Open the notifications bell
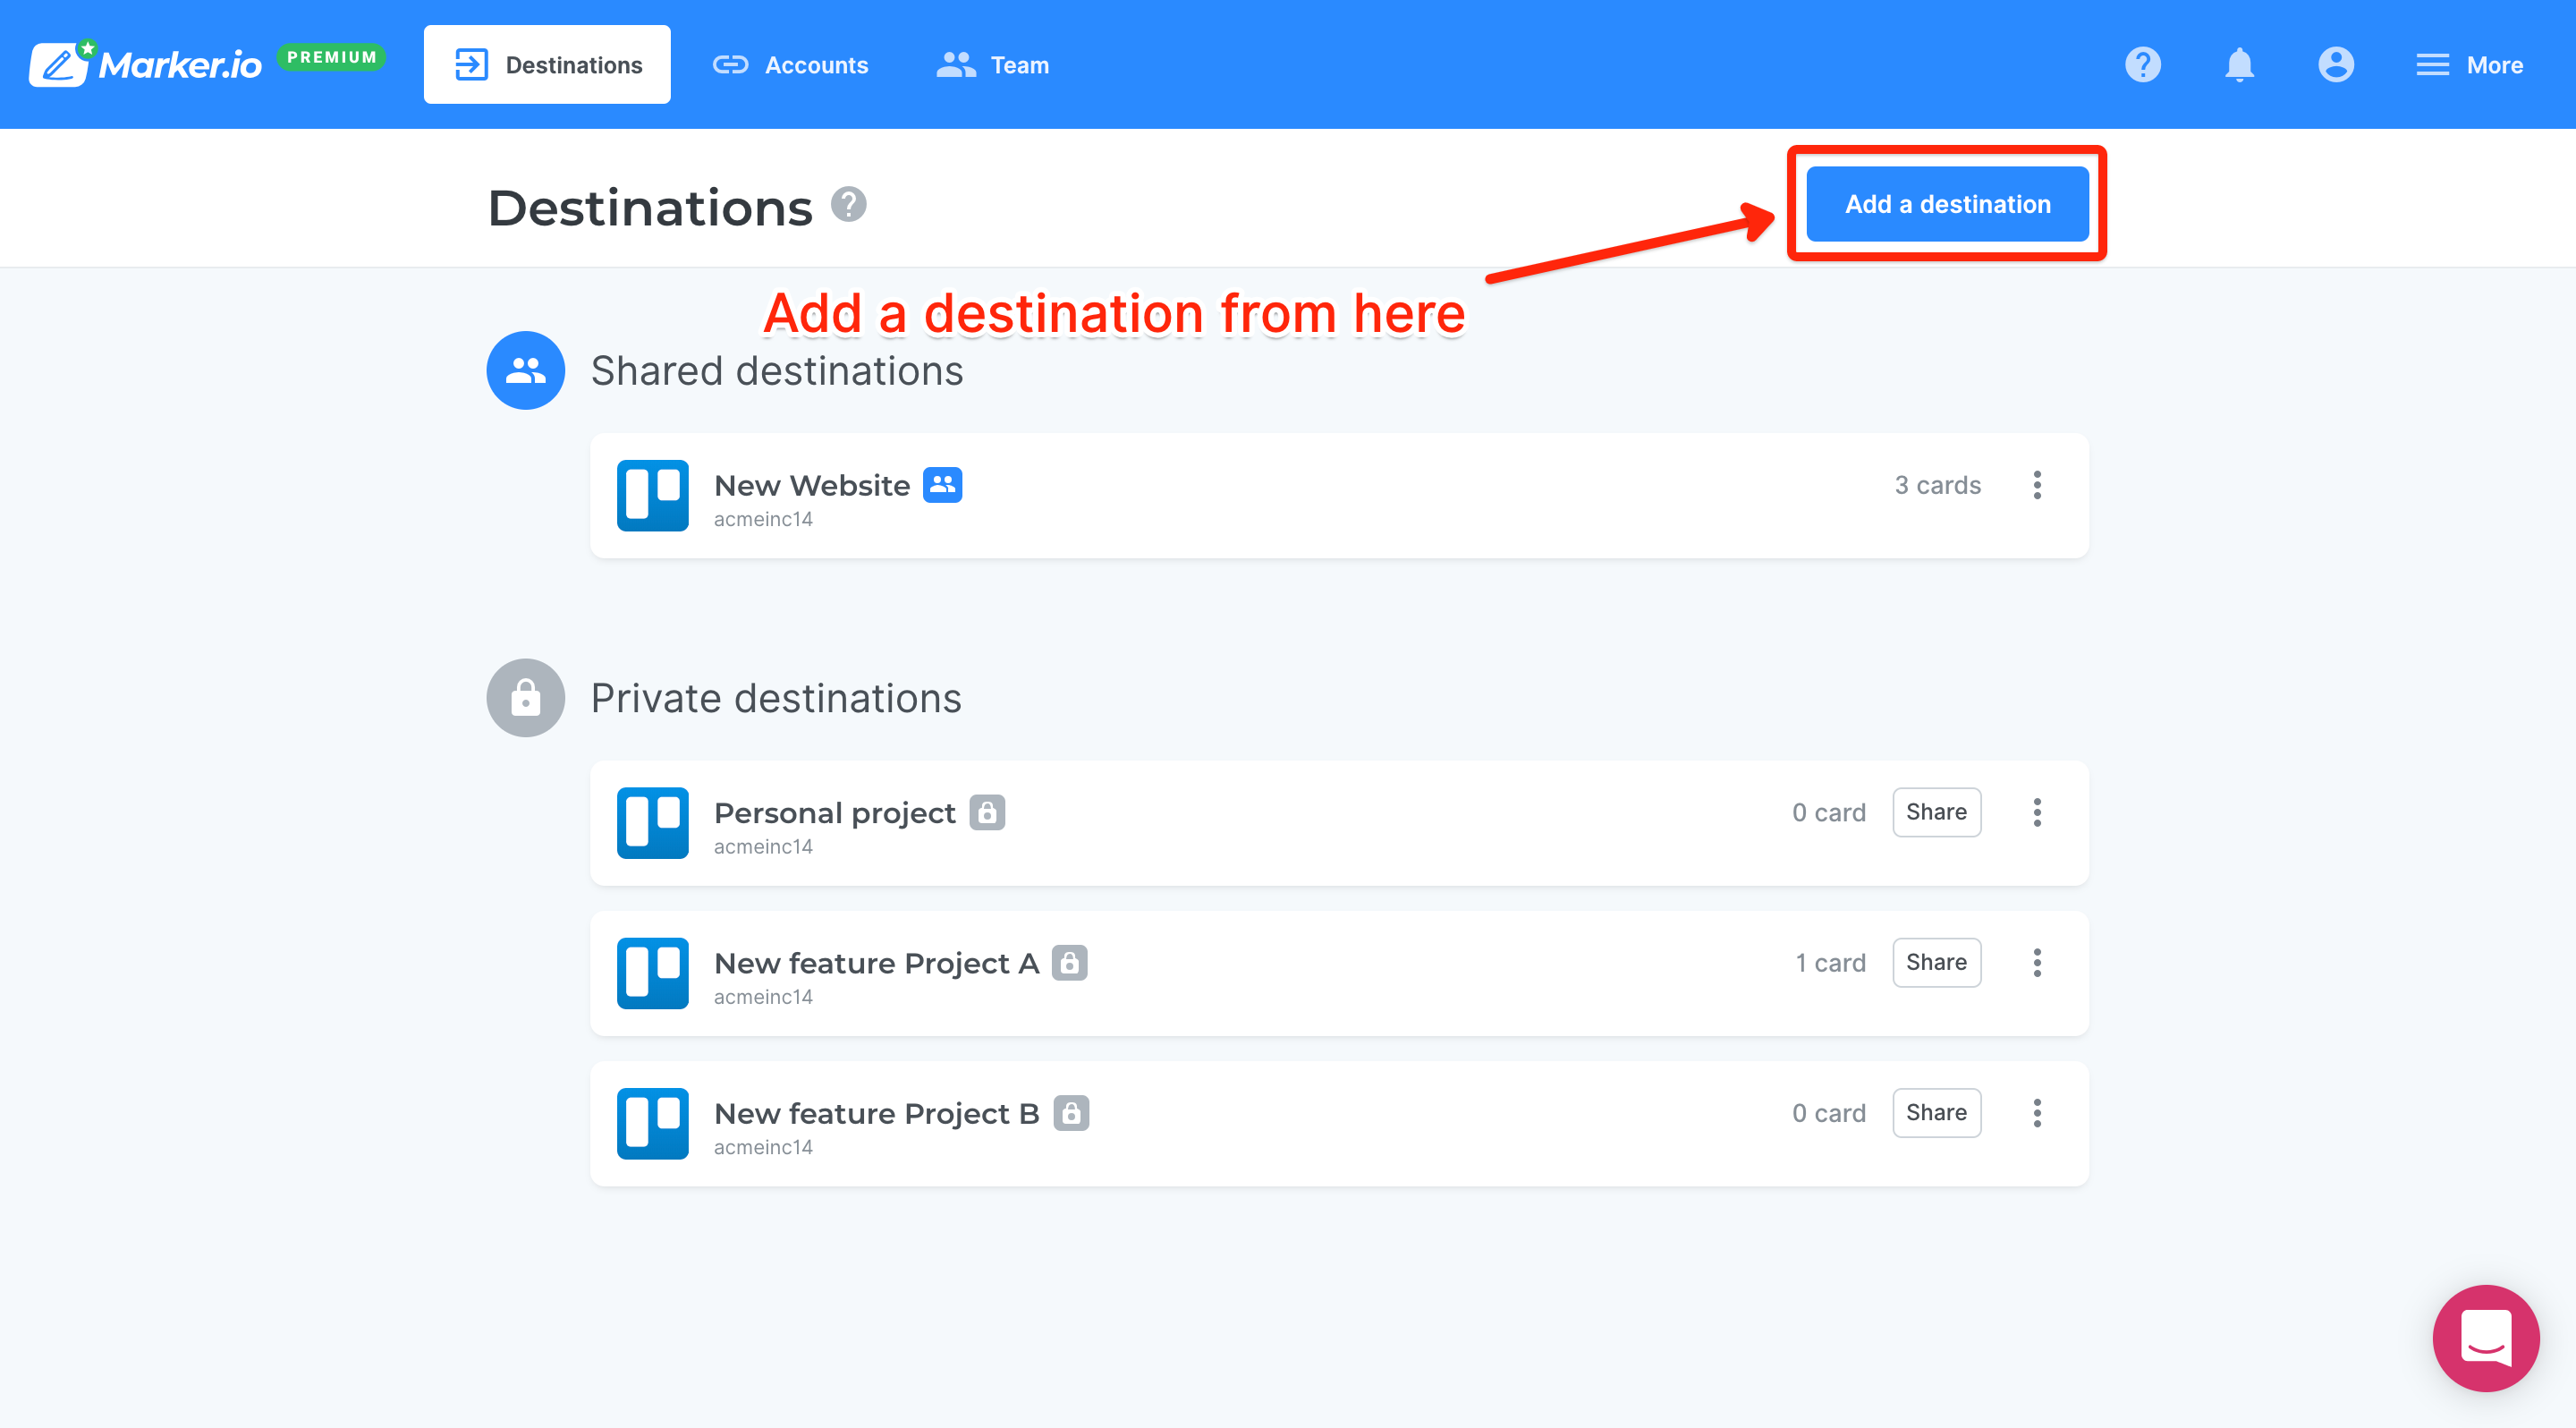Image resolution: width=2576 pixels, height=1428 pixels. coord(2239,65)
